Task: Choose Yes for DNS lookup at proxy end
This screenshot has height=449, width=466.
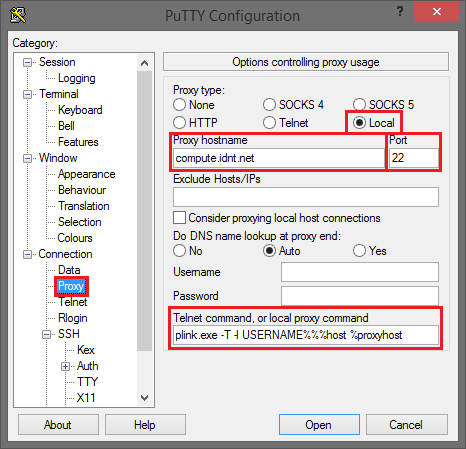Action: coord(370,251)
